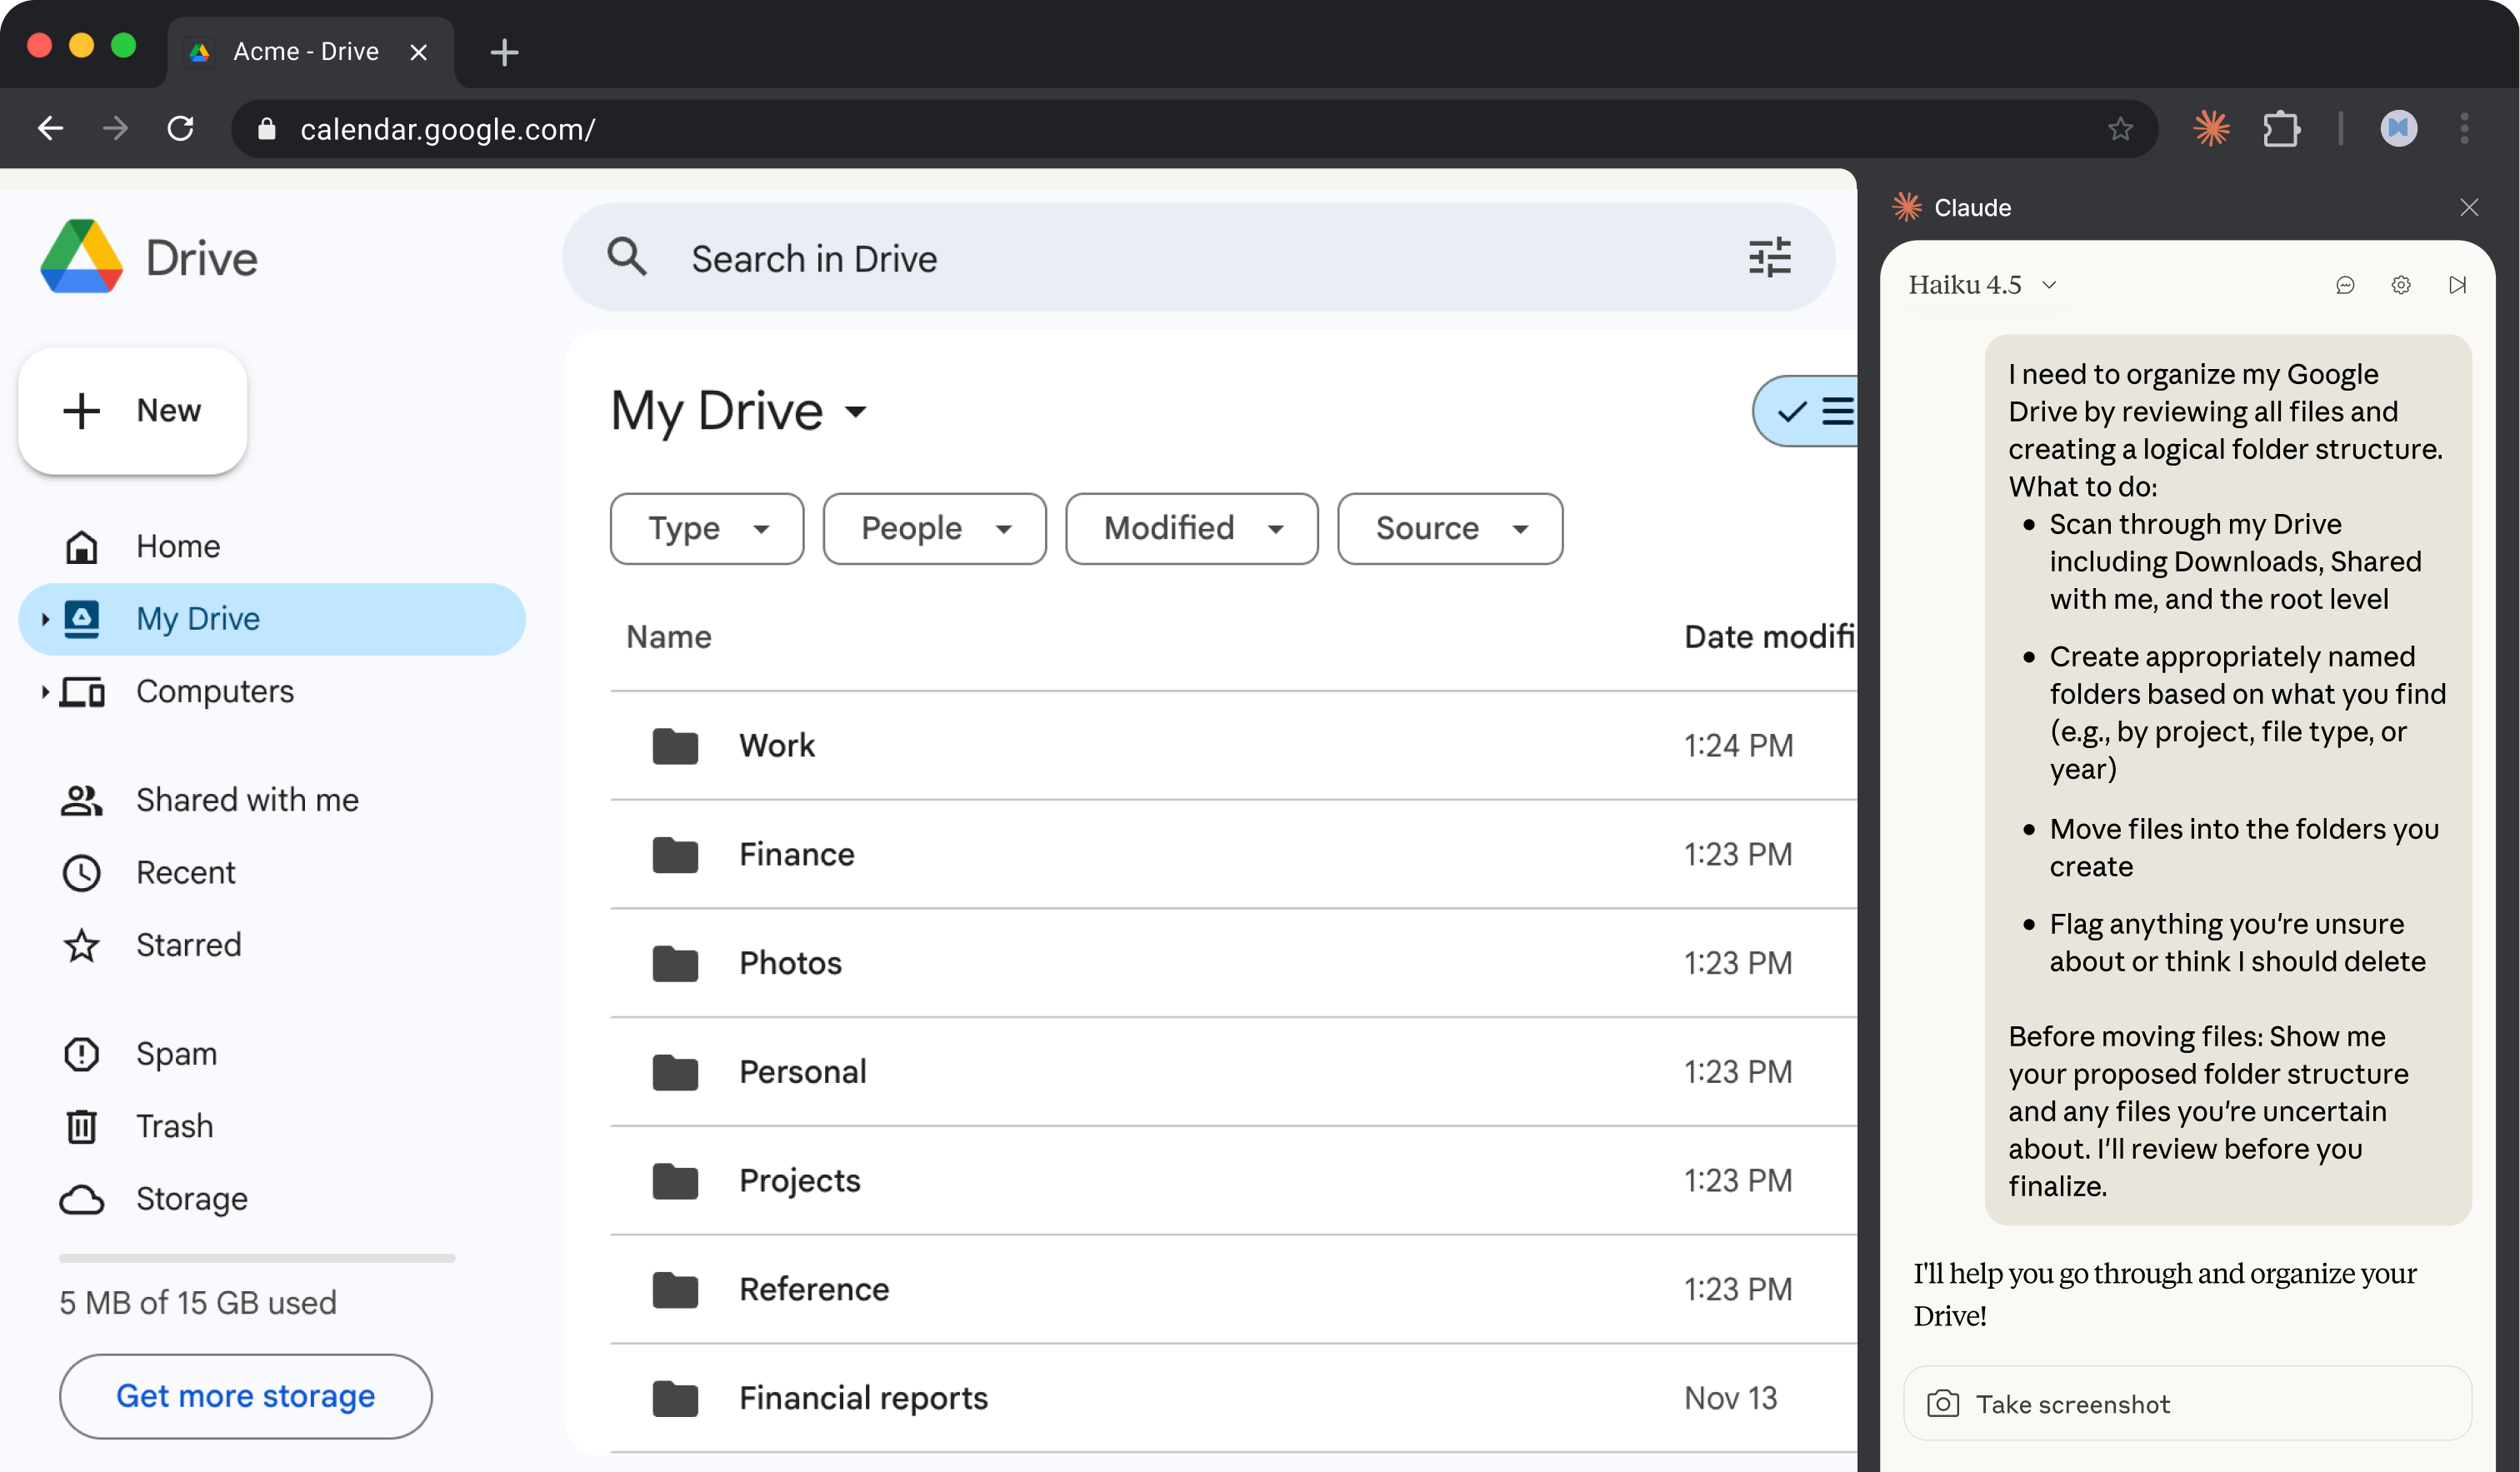Go to Shared with me
Viewport: 2520px width, 1472px height.
(x=246, y=799)
